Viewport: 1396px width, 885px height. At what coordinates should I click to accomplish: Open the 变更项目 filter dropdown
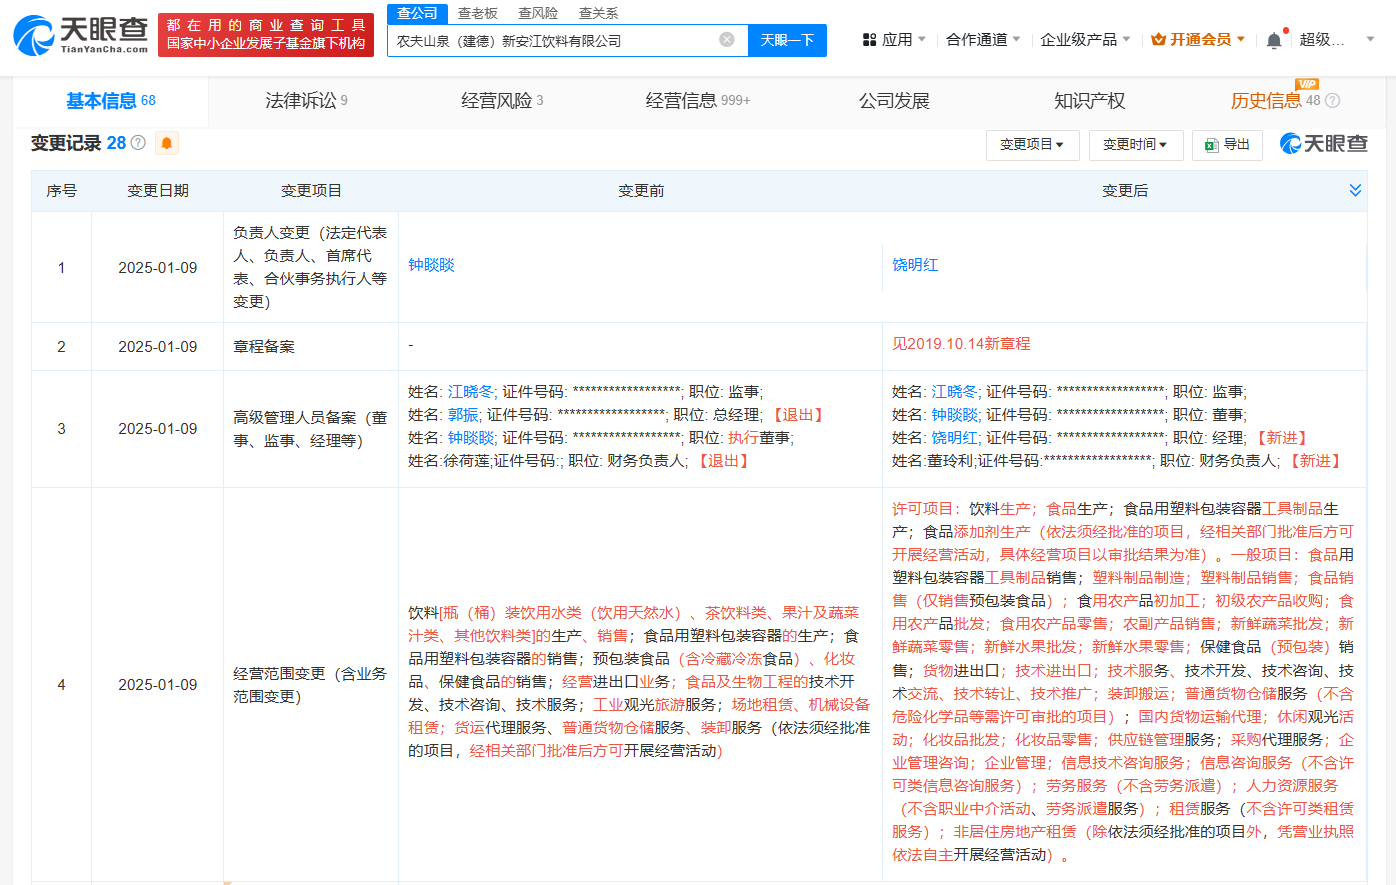[x=1032, y=145]
